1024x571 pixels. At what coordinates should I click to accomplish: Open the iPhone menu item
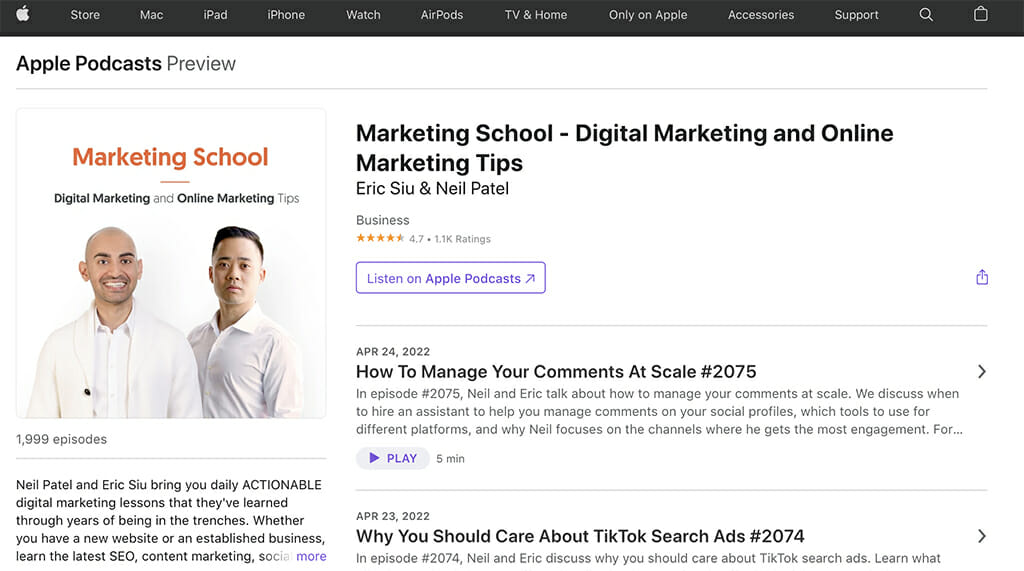(x=286, y=14)
